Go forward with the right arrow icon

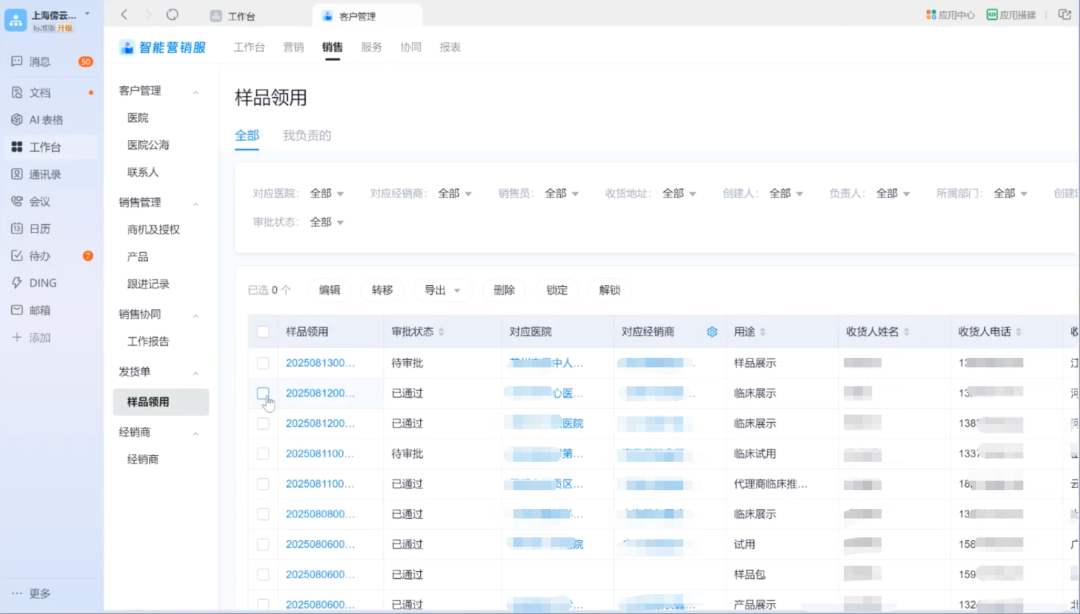tap(148, 14)
